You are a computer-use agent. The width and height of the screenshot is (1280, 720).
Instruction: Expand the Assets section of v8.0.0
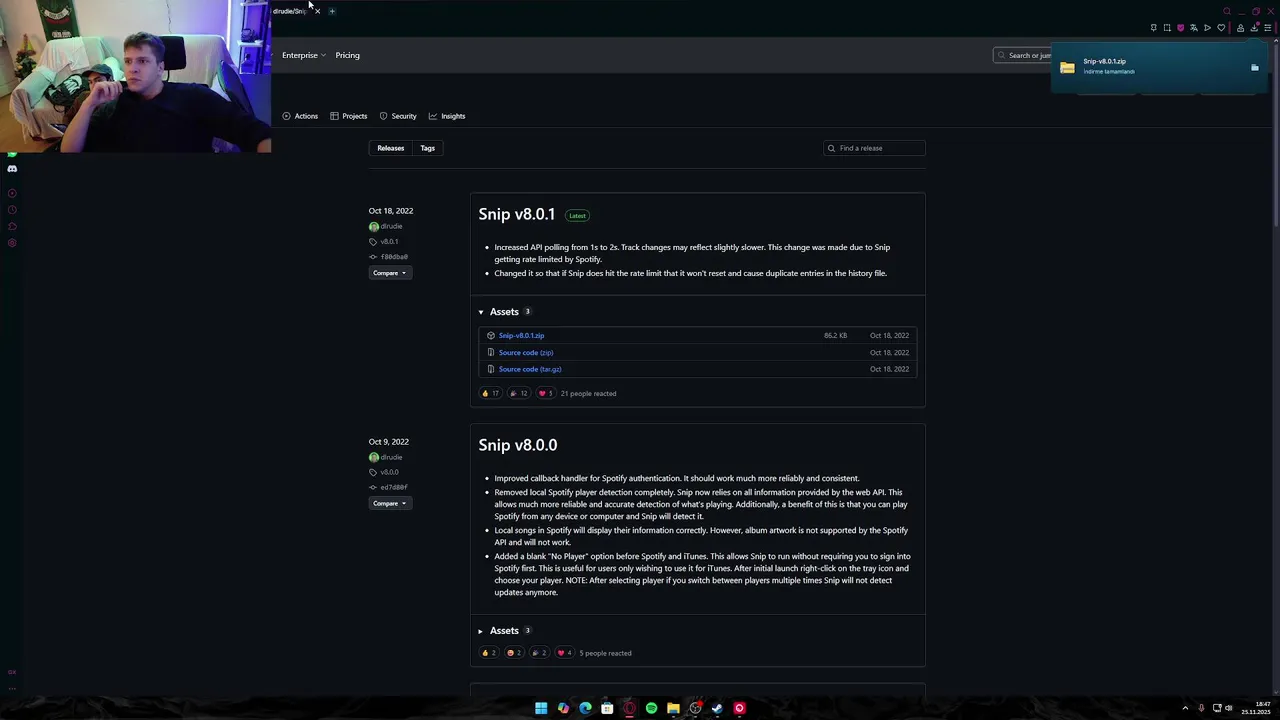point(504,631)
